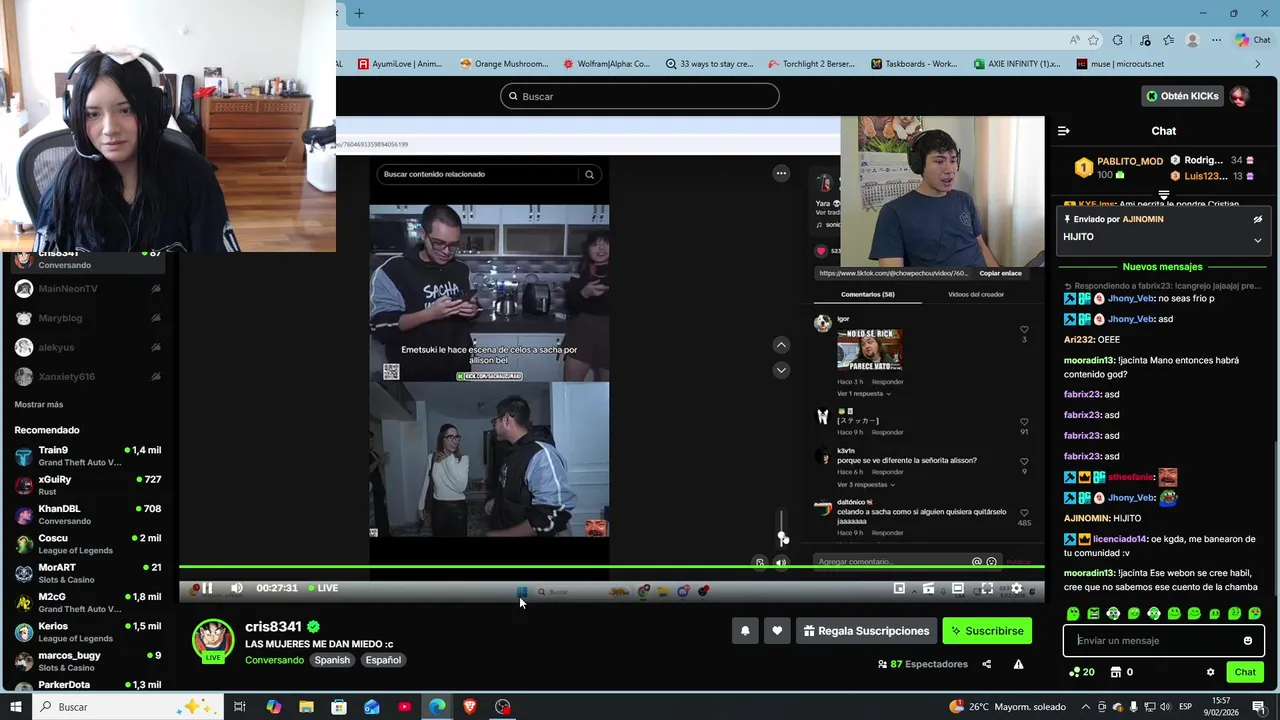This screenshot has width=1280, height=720.
Task: Insert the heart-eyes green emote at row end
Action: pos(1255,613)
